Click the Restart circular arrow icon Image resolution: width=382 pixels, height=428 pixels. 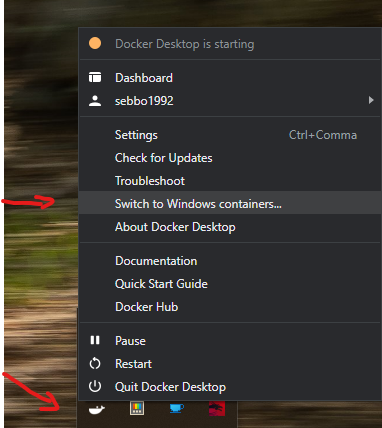[x=95, y=363]
